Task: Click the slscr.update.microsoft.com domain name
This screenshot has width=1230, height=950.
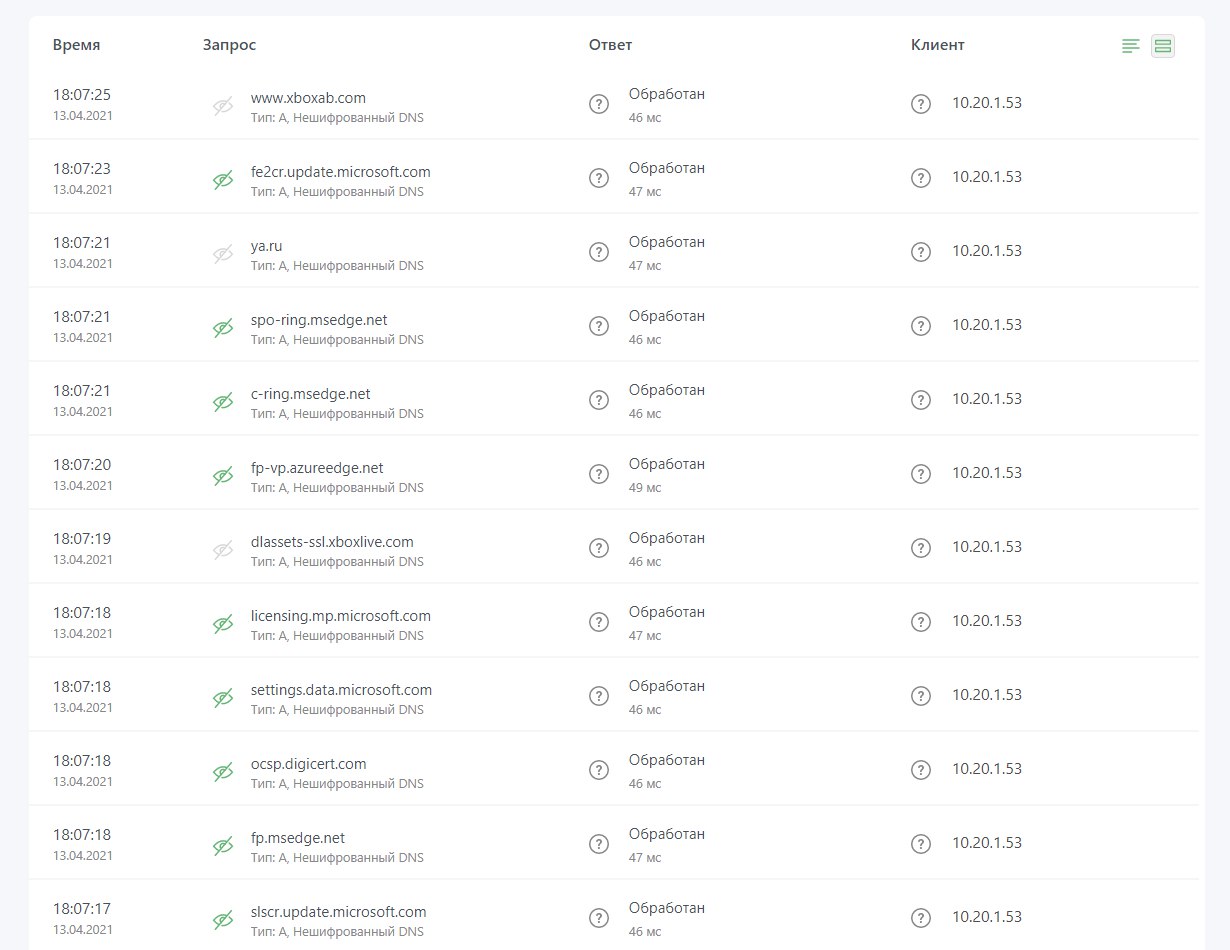Action: (x=338, y=912)
